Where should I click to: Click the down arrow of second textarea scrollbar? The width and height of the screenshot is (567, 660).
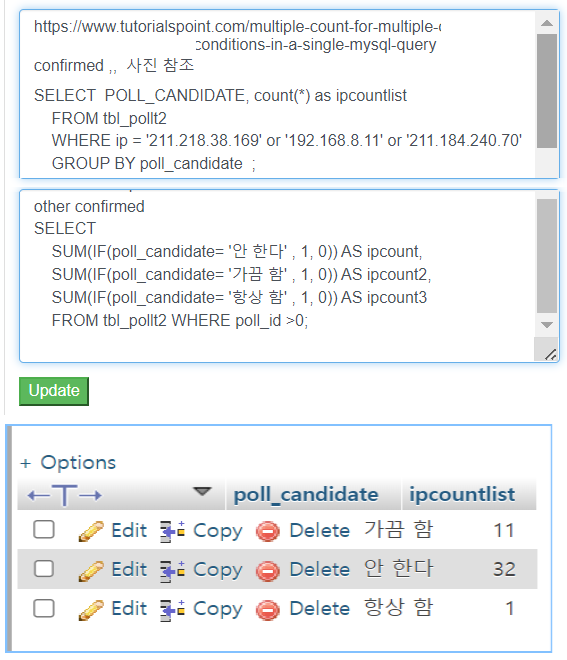click(547, 325)
